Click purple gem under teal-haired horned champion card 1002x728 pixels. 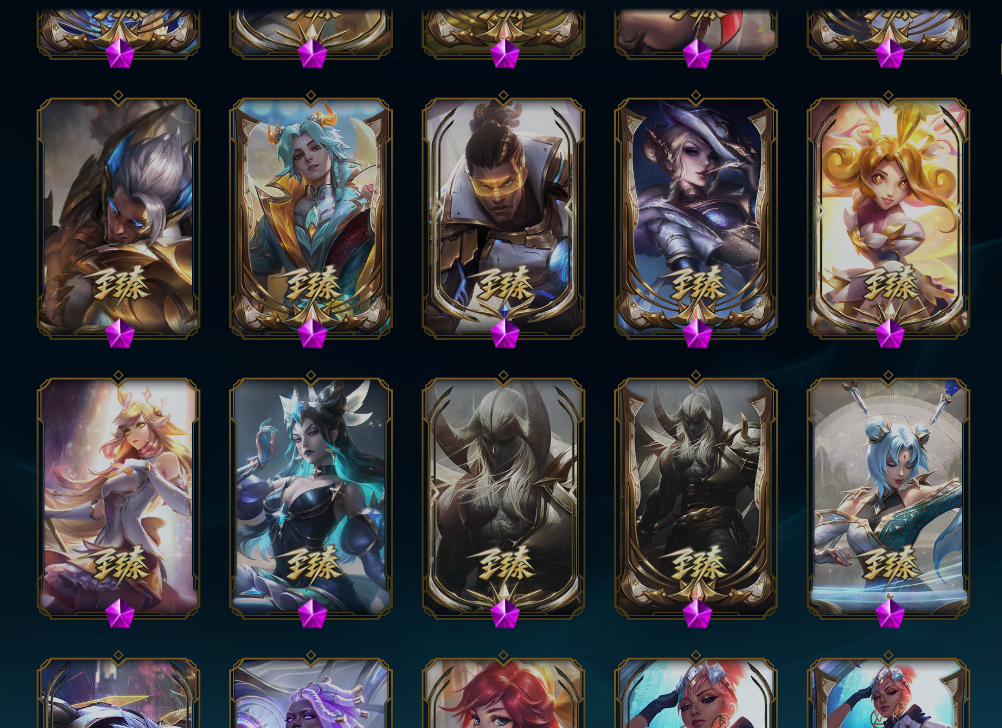point(312,334)
